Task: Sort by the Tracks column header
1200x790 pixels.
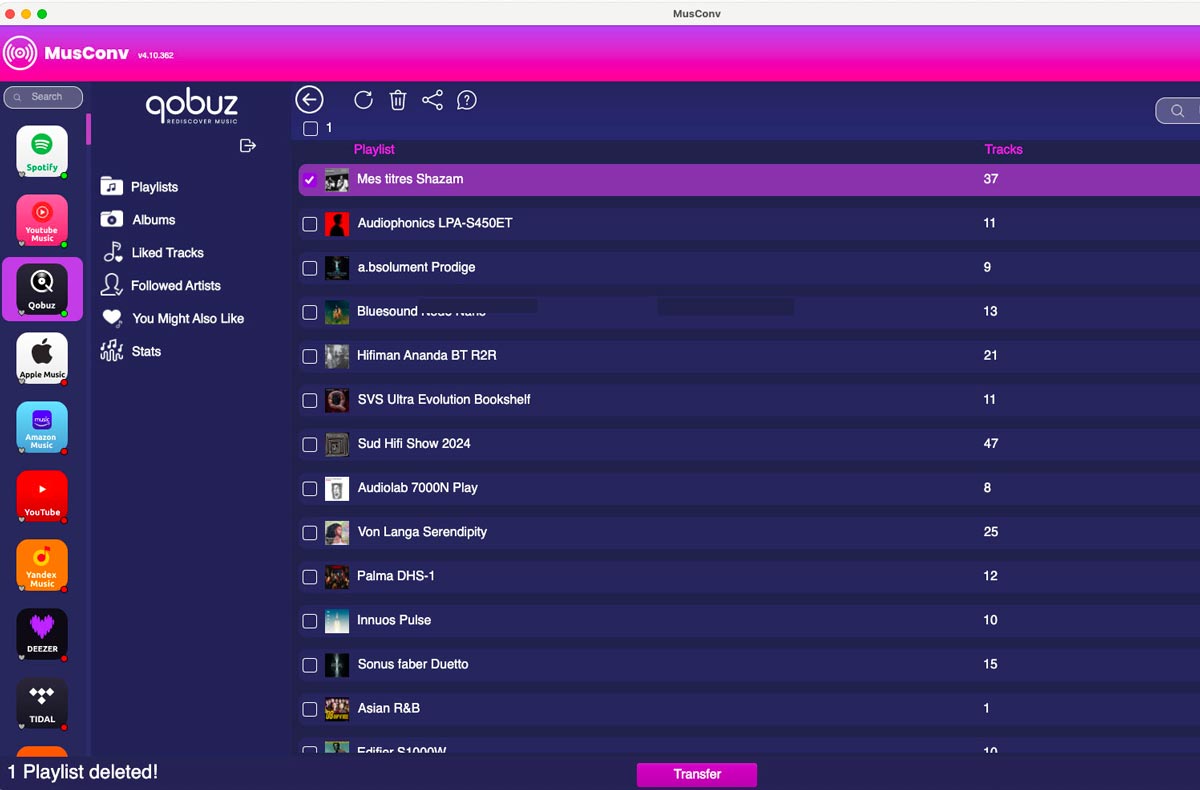Action: tap(1003, 149)
